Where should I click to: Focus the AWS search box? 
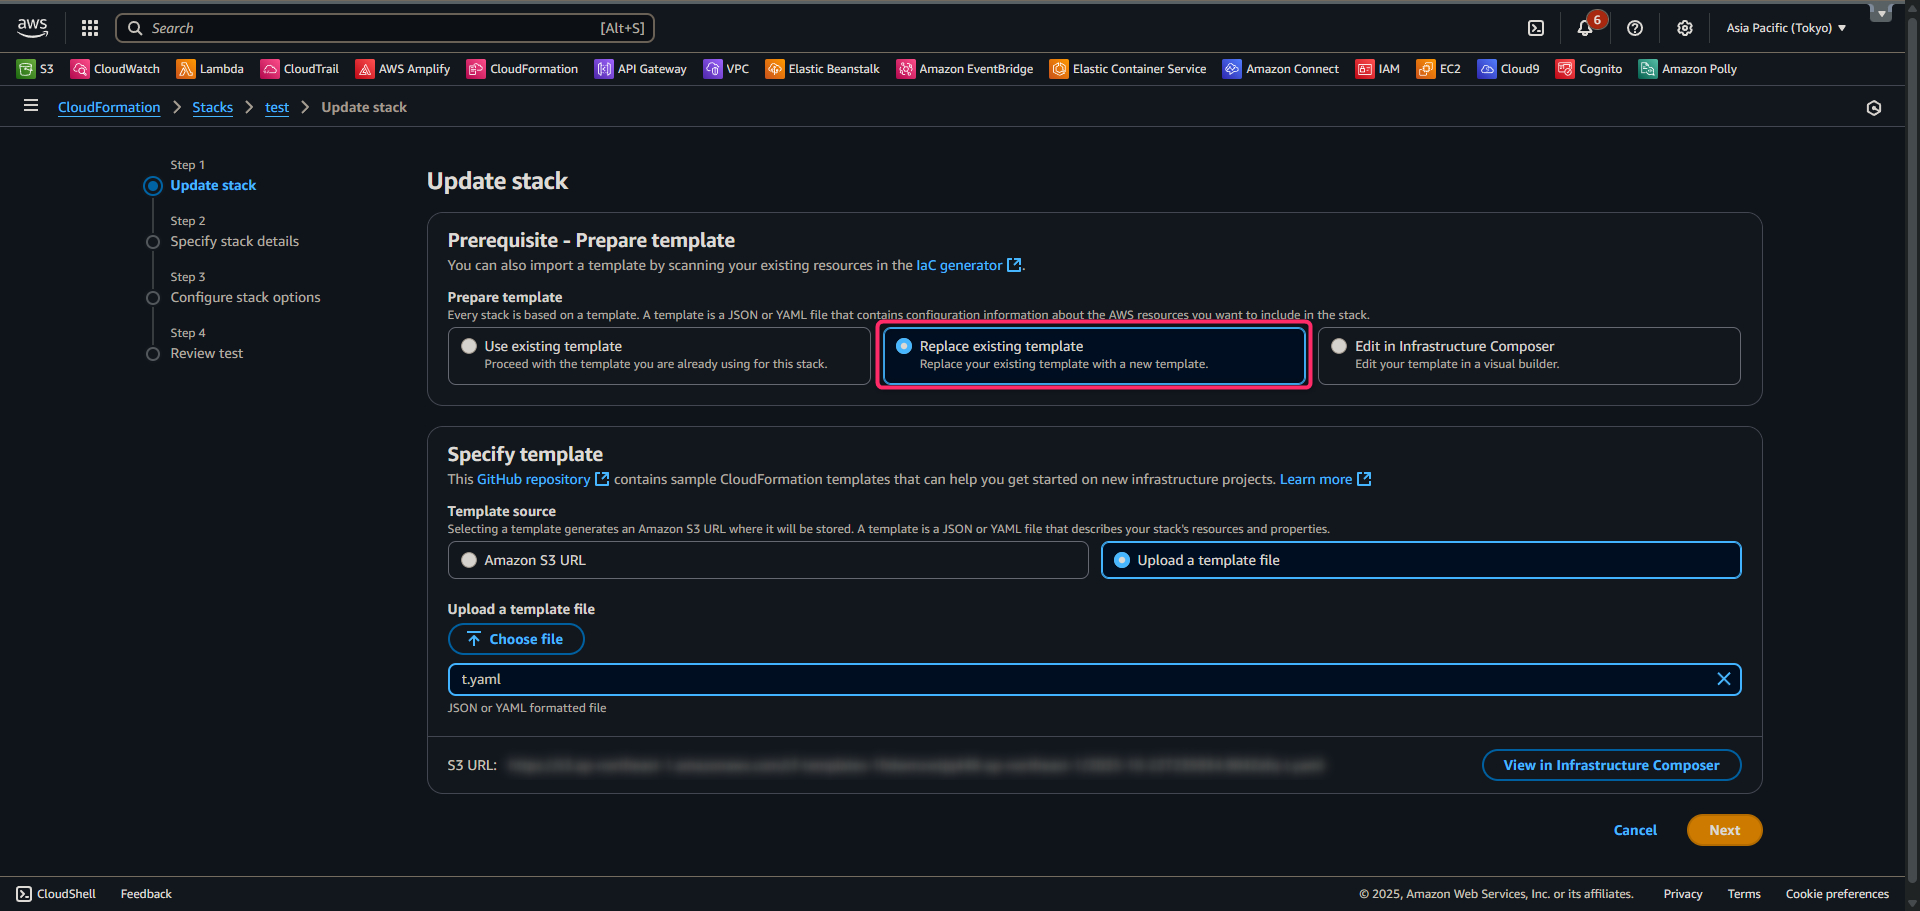385,28
